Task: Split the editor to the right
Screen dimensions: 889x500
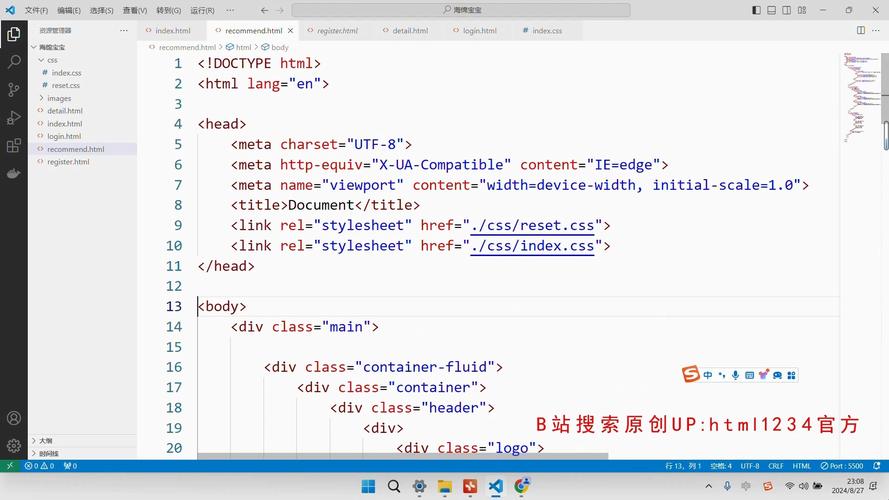Action: pyautogui.click(x=861, y=31)
